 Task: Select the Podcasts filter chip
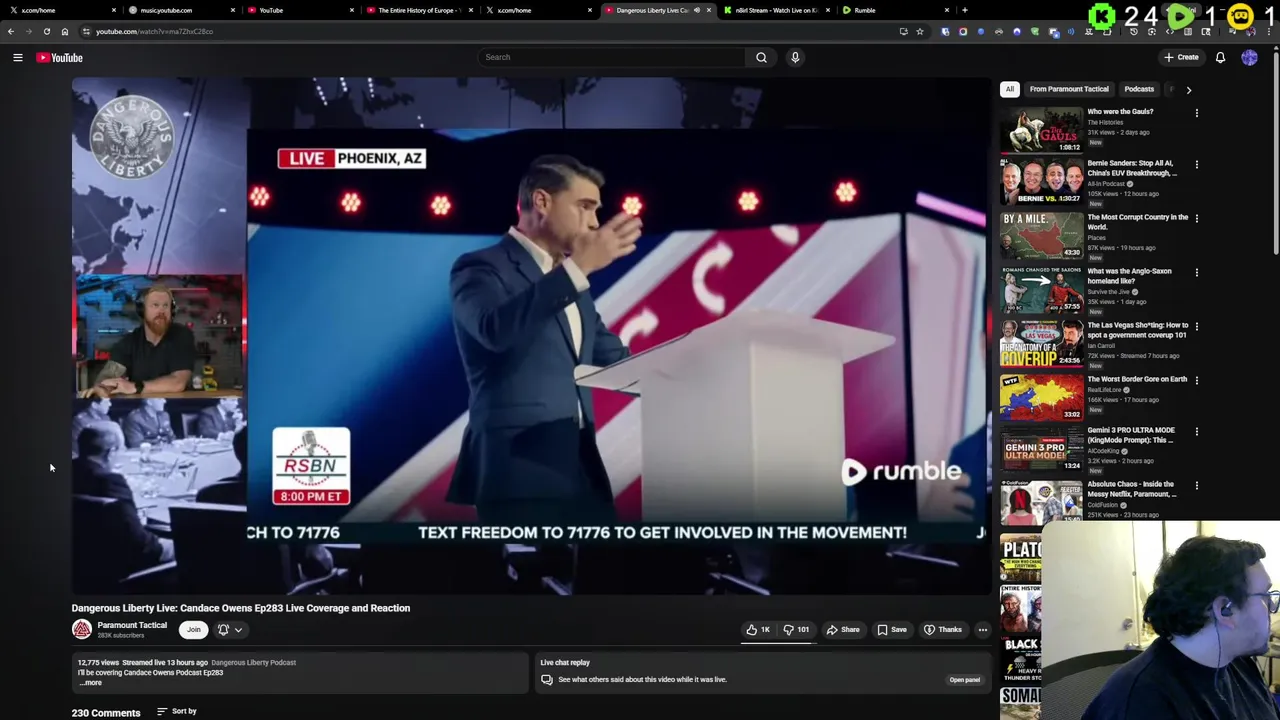point(1139,89)
